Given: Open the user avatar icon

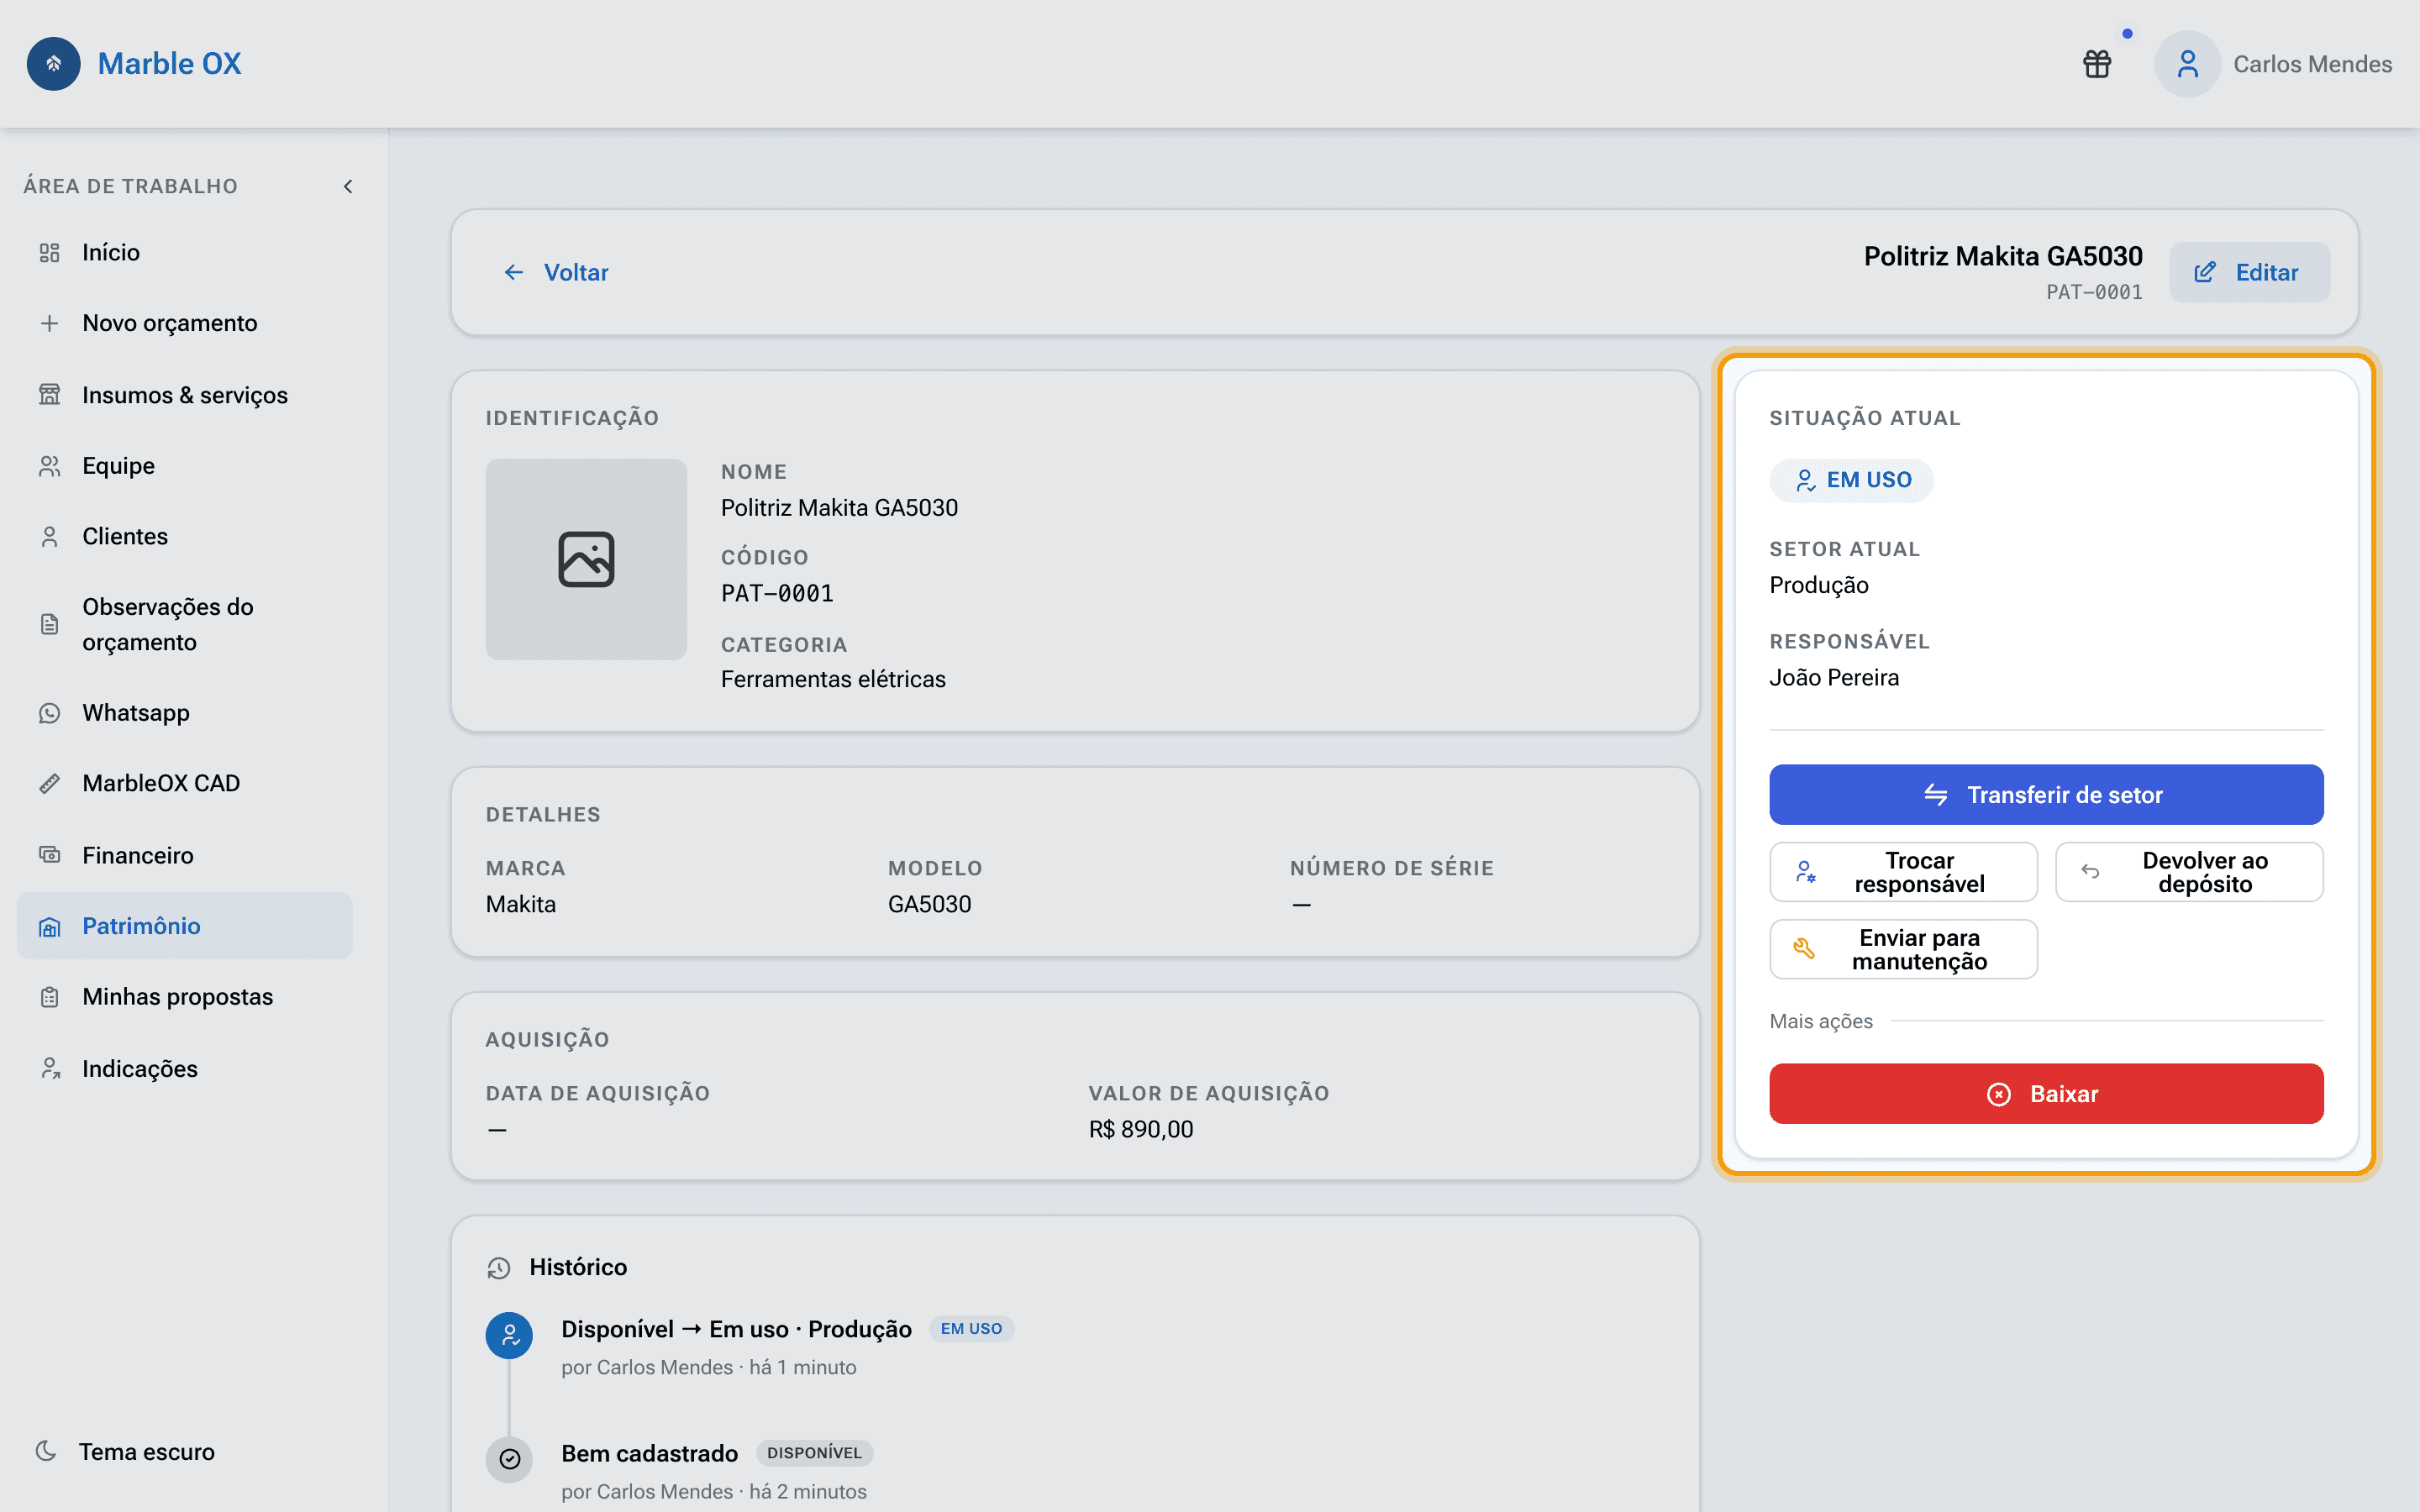Looking at the screenshot, I should (x=2187, y=64).
